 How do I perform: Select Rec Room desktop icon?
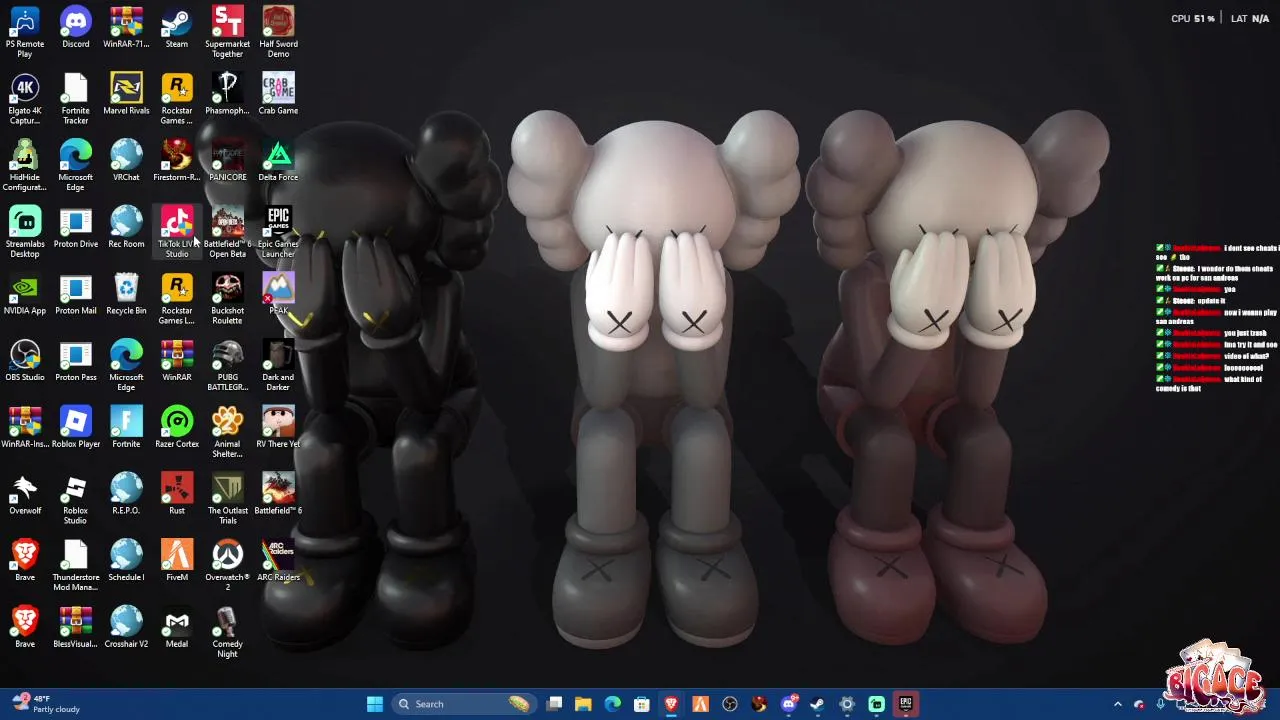point(126,227)
